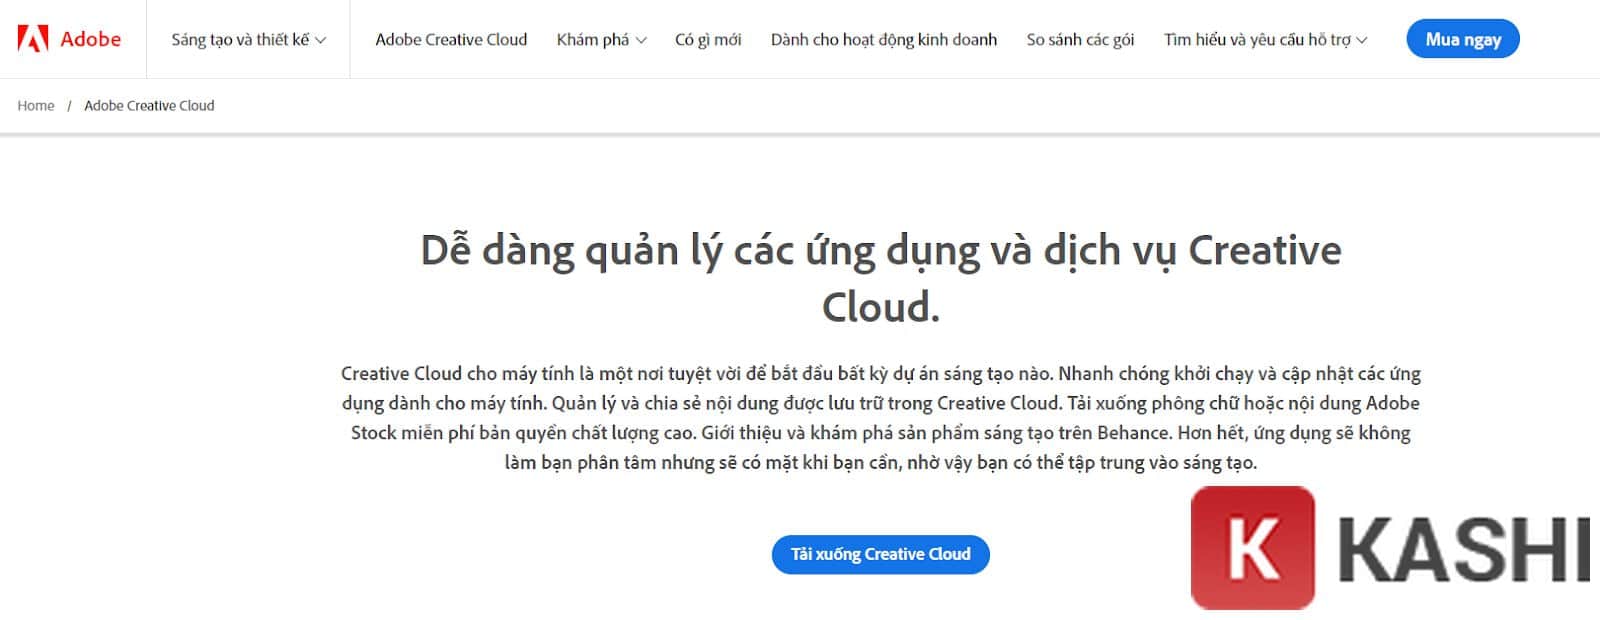This screenshot has width=1600, height=620.
Task: Click Tải xuống Creative Cloud button
Action: click(x=881, y=554)
